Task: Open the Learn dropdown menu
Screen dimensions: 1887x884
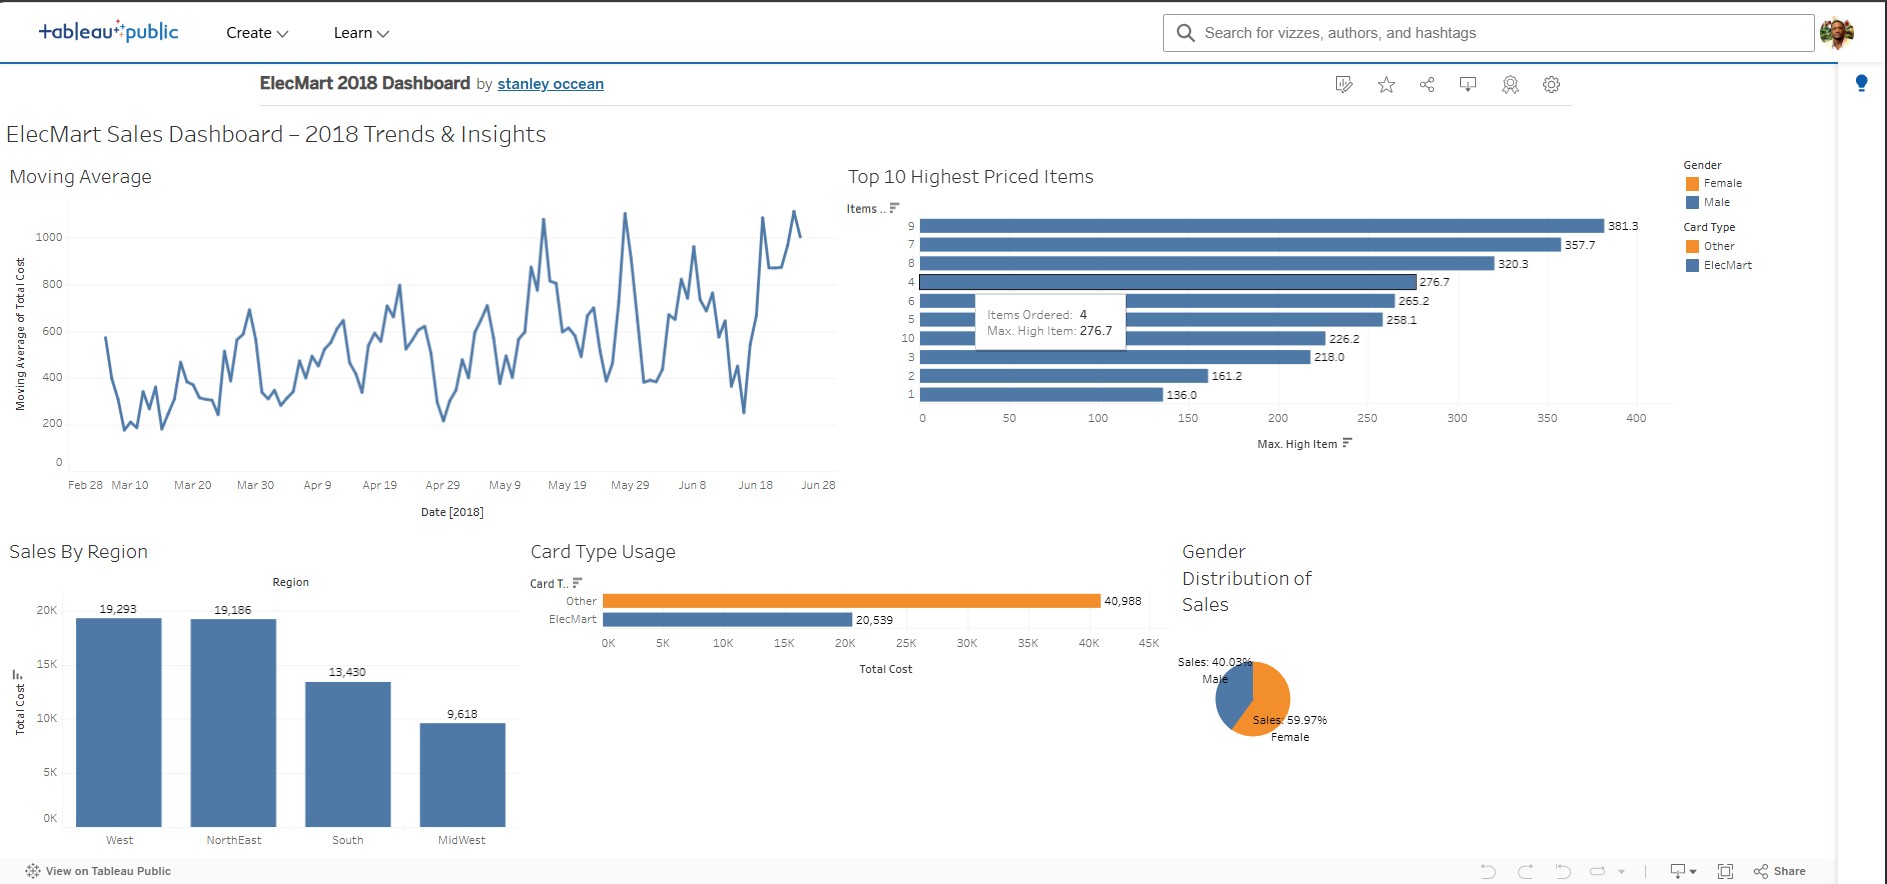Action: (361, 33)
